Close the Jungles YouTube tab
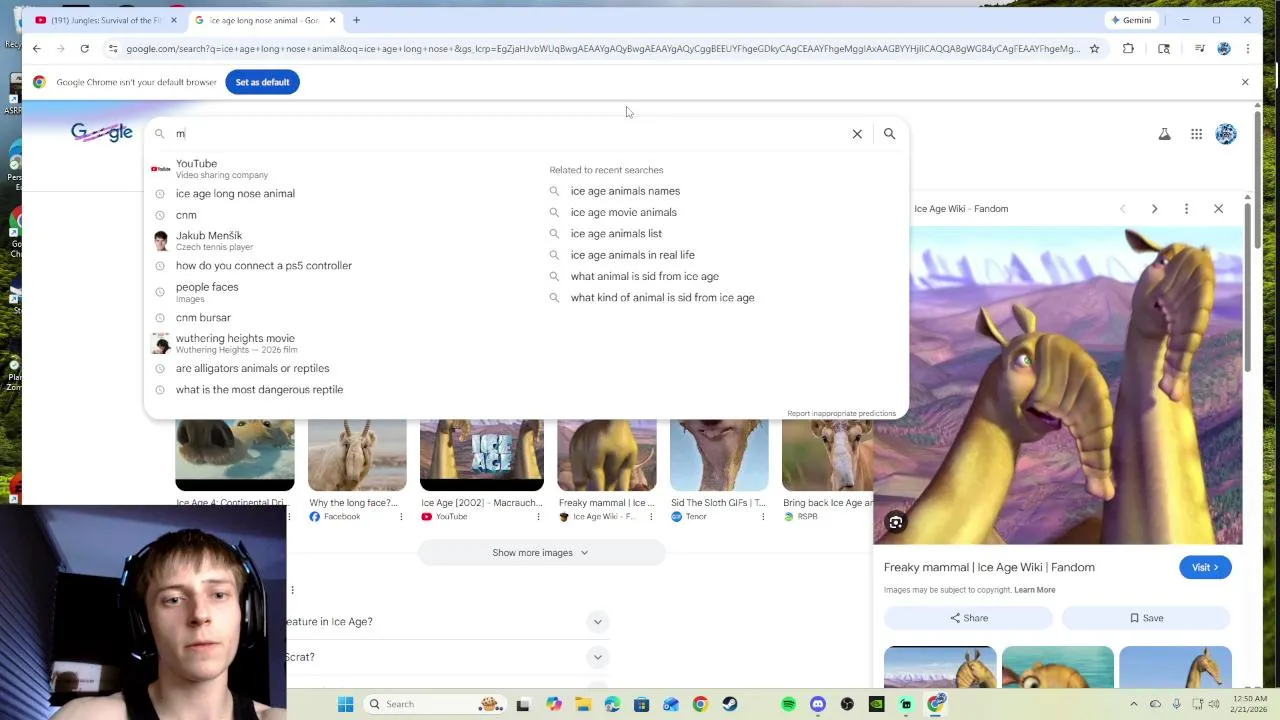This screenshot has height=720, width=1280. (x=174, y=20)
